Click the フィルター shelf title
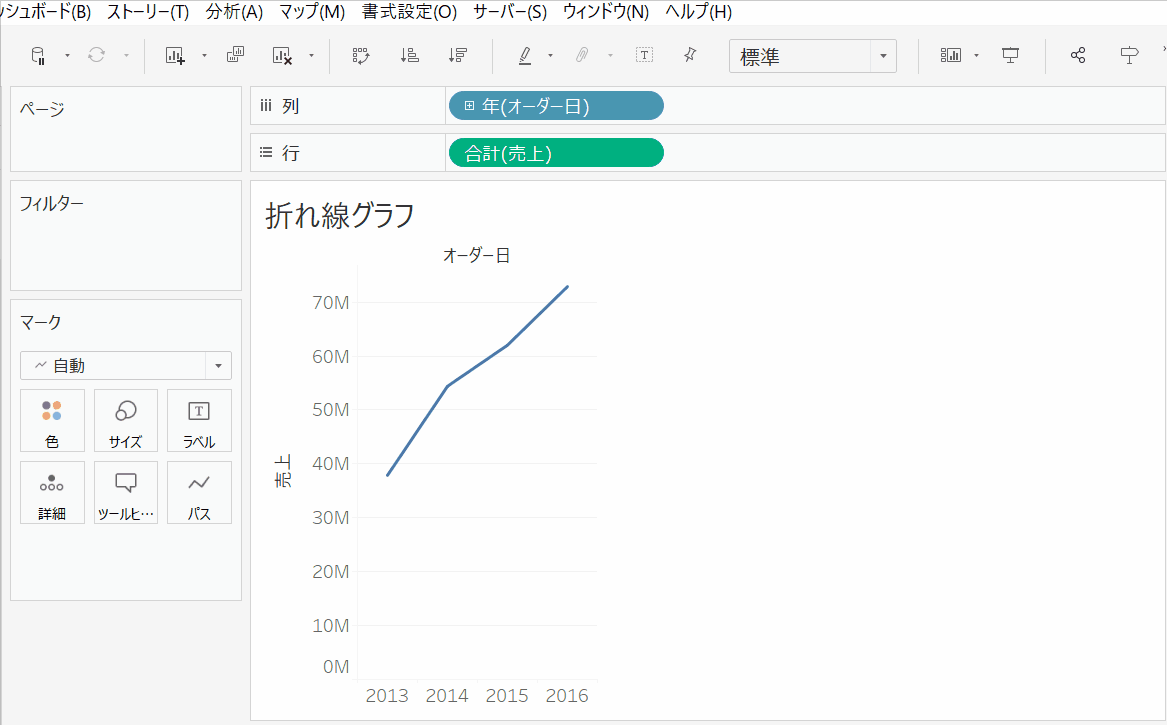Image resolution: width=1167 pixels, height=725 pixels. pos(51,203)
